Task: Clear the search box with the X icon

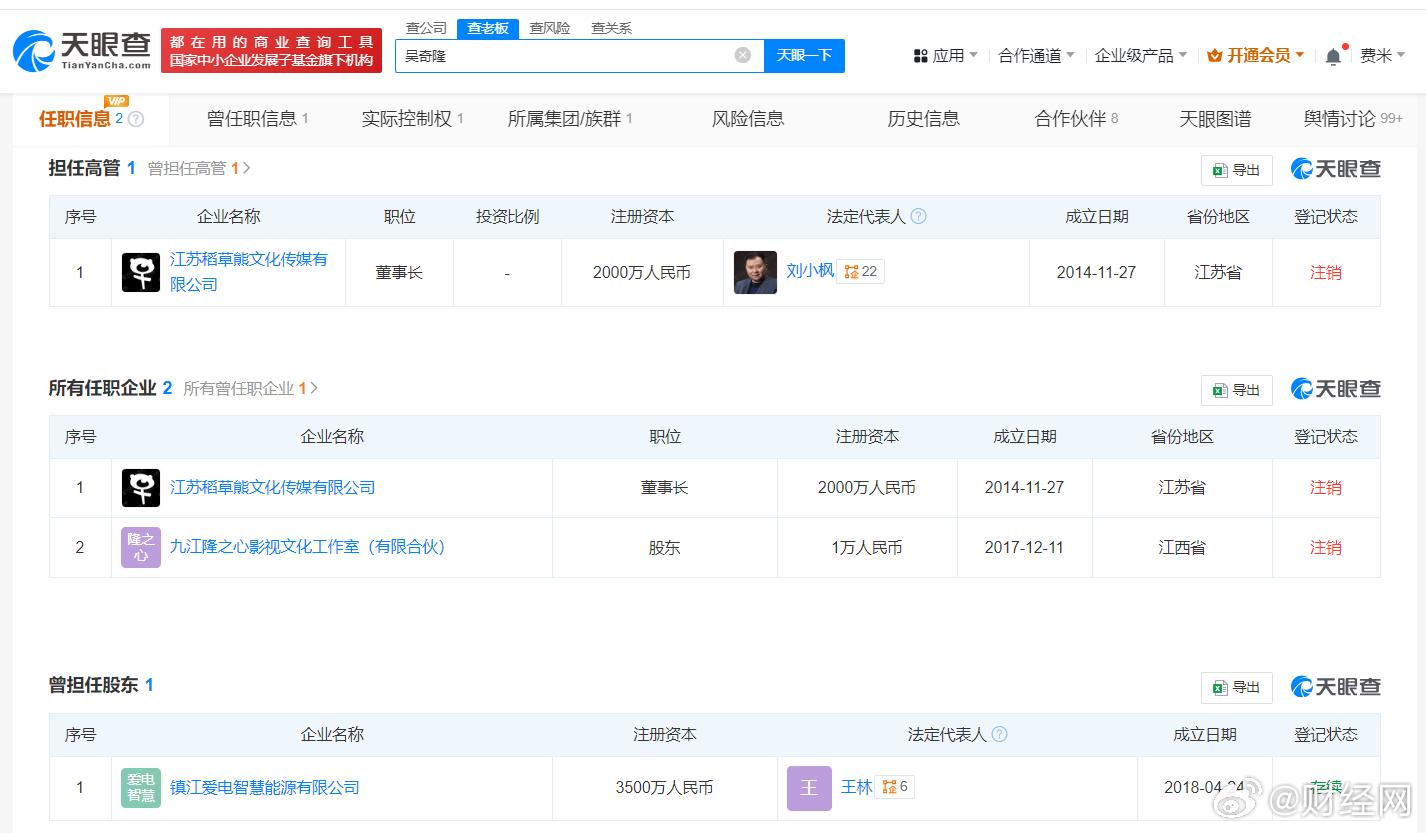Action: point(742,55)
